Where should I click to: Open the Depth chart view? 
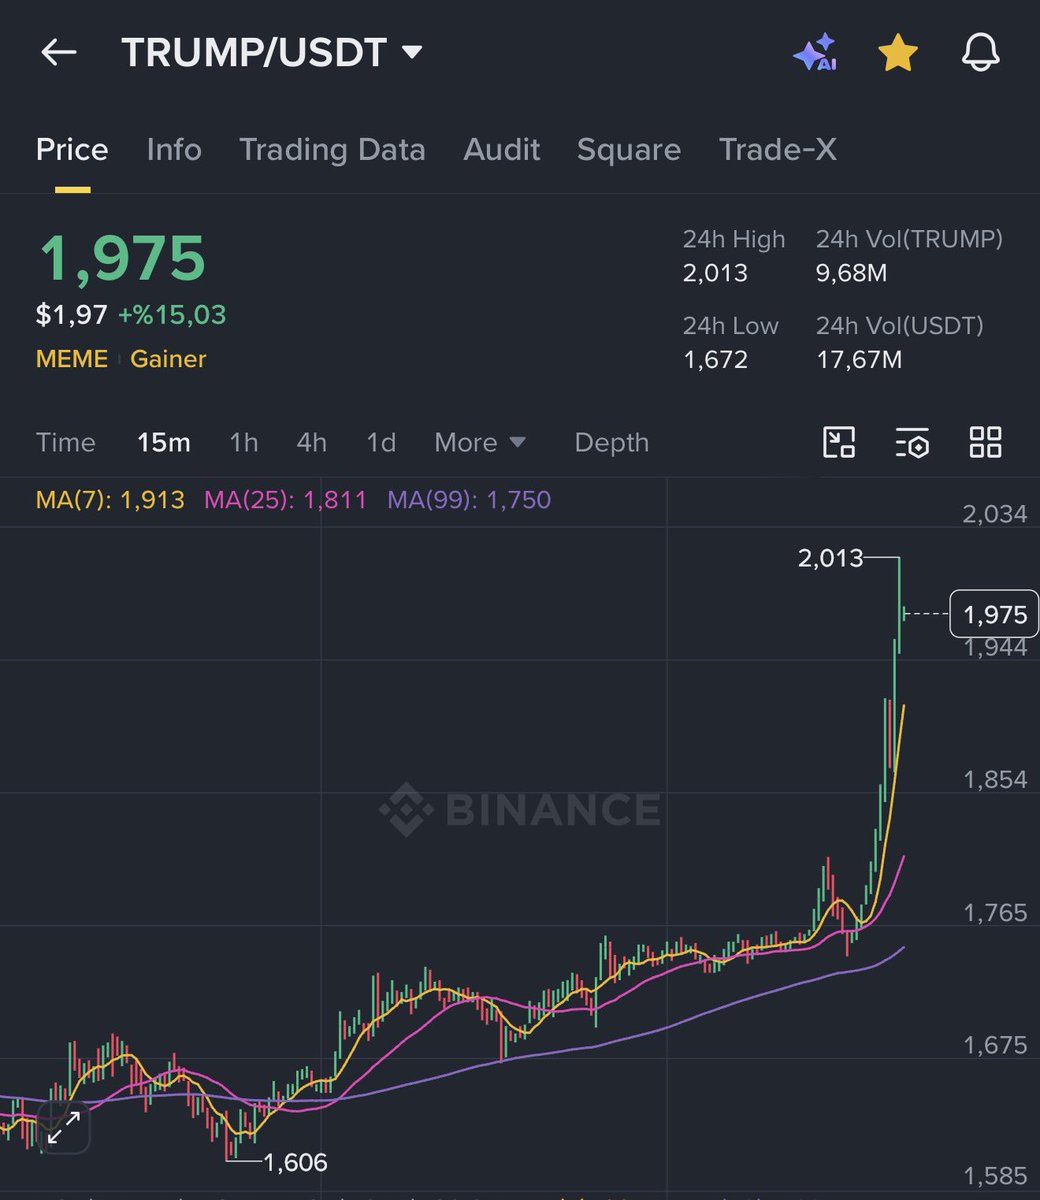point(612,443)
